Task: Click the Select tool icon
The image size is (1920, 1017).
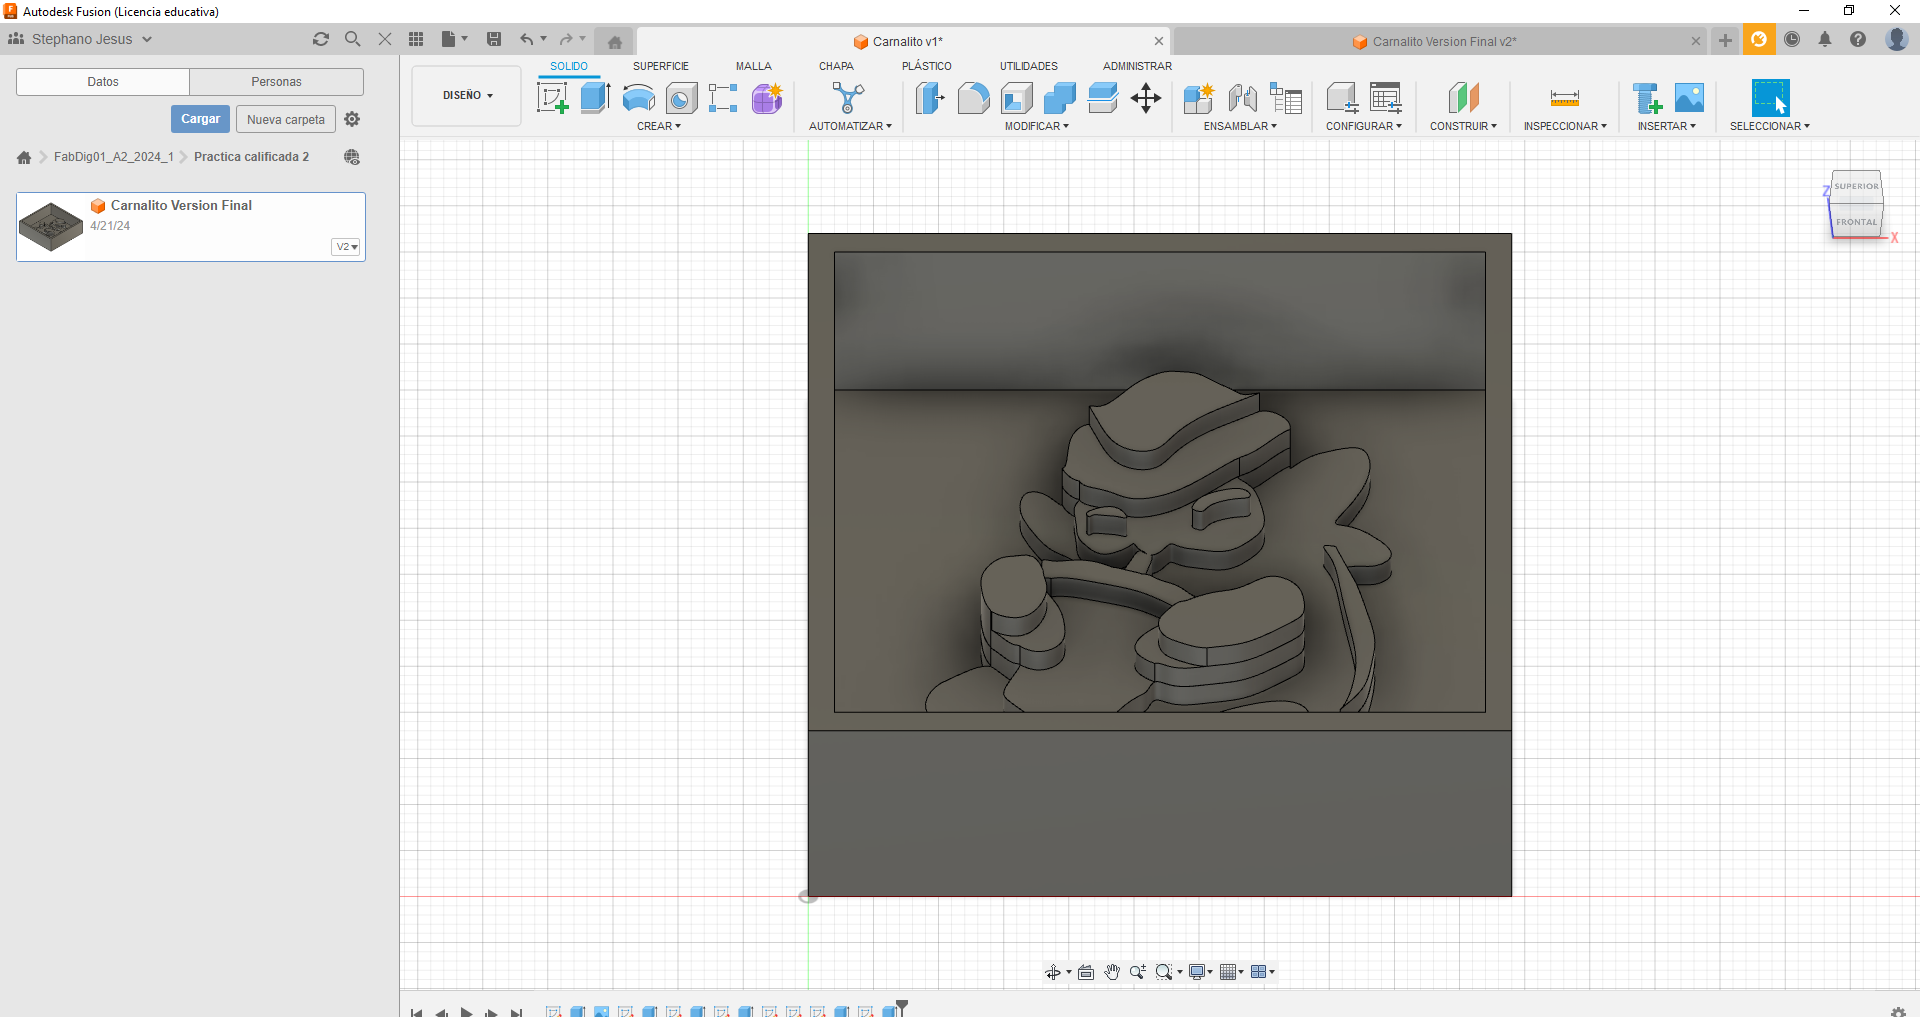Action: tap(1770, 98)
